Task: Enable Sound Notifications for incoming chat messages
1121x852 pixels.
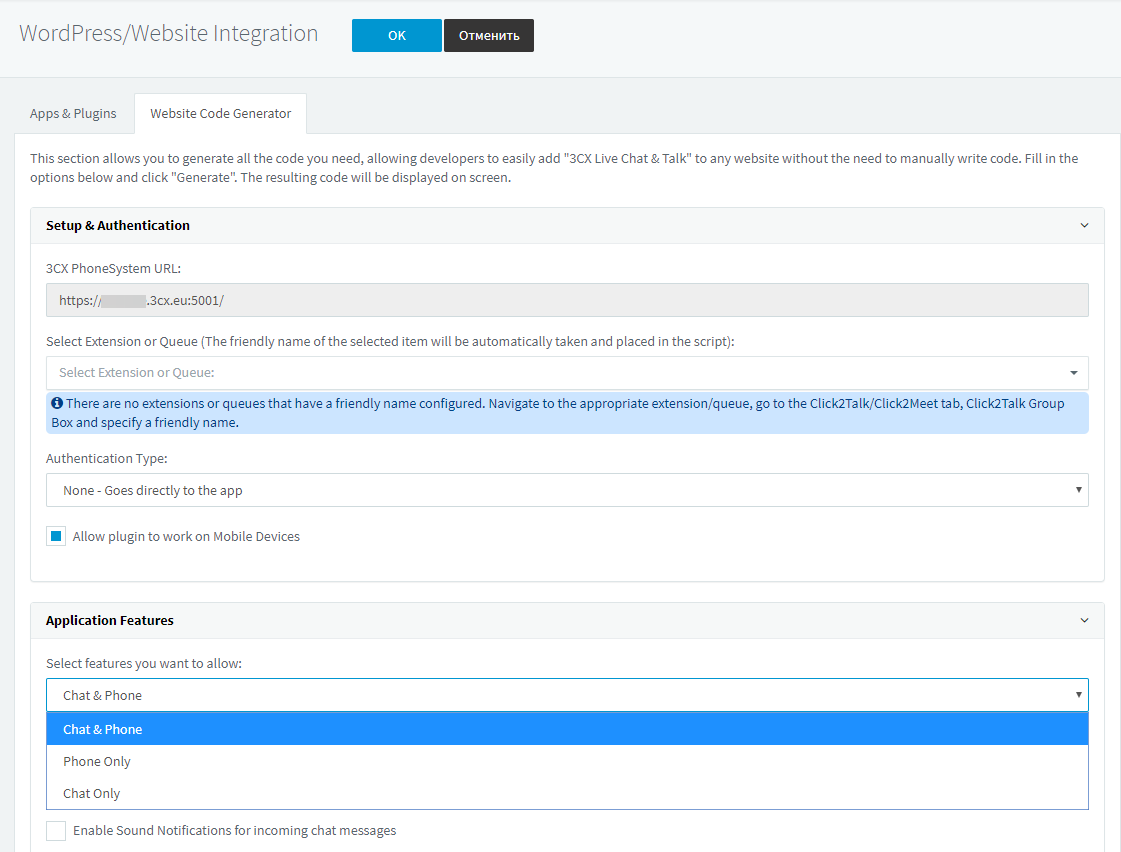Action: tap(56, 831)
